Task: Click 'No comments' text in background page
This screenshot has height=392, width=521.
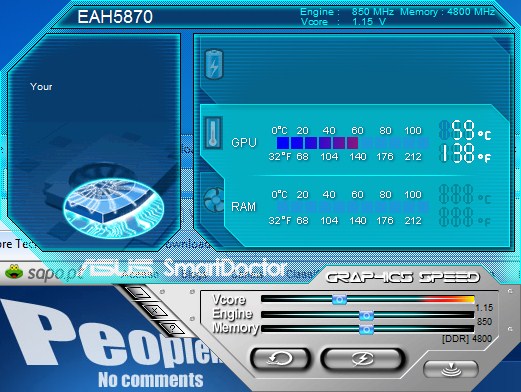Action: tap(151, 380)
